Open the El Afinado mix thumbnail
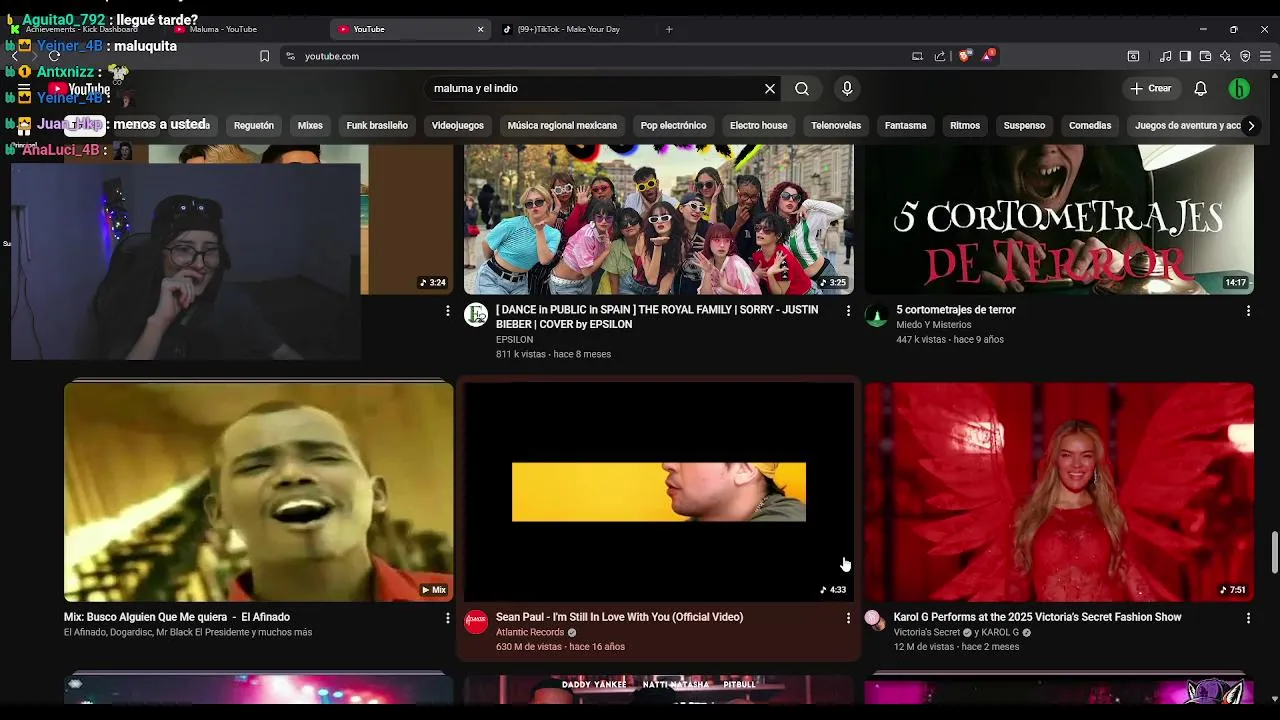Viewport: 1280px width, 720px height. pyautogui.click(x=258, y=492)
